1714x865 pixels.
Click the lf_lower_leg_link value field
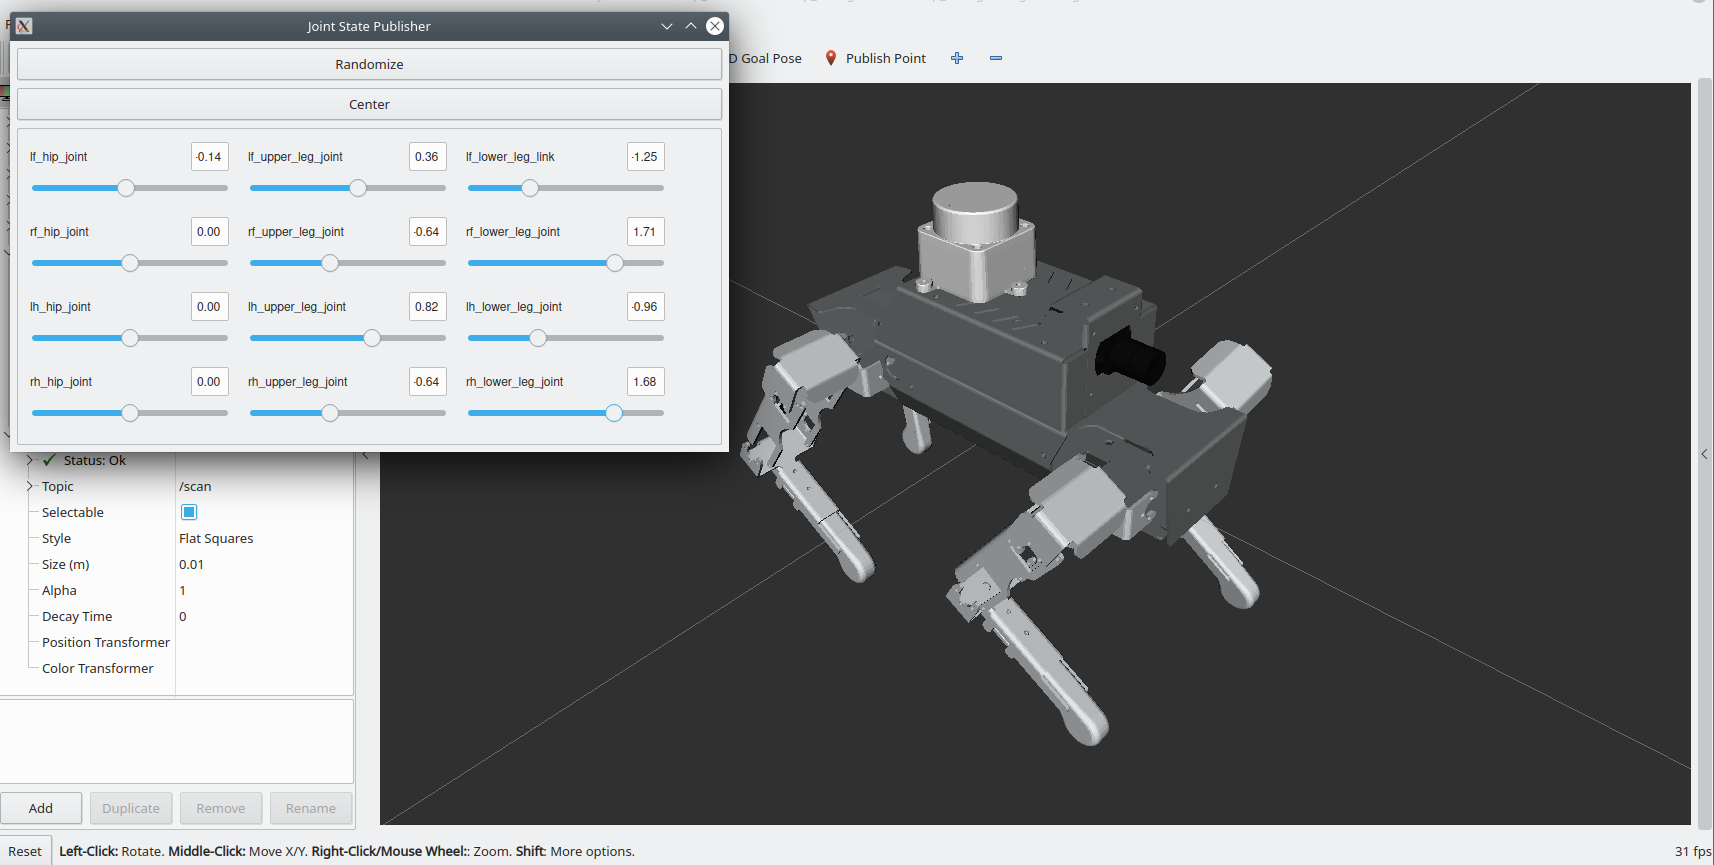[x=646, y=157]
